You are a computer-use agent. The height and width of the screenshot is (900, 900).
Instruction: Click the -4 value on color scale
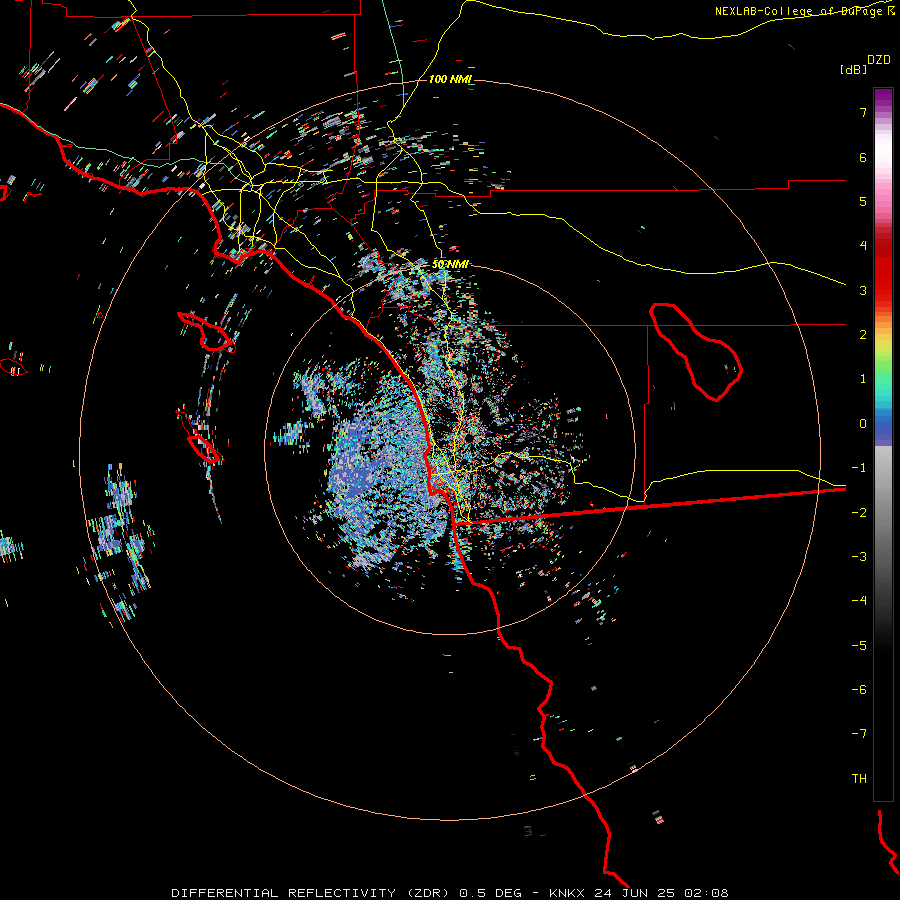859,601
